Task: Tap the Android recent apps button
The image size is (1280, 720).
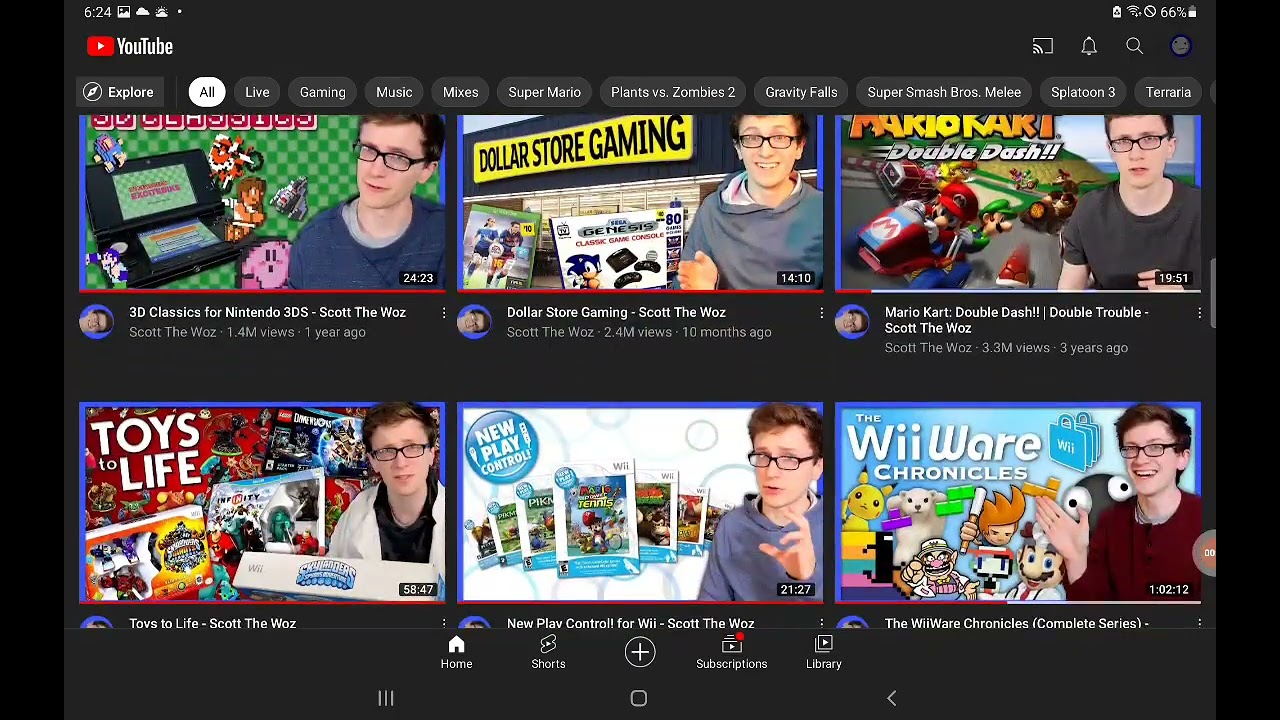Action: coord(386,698)
